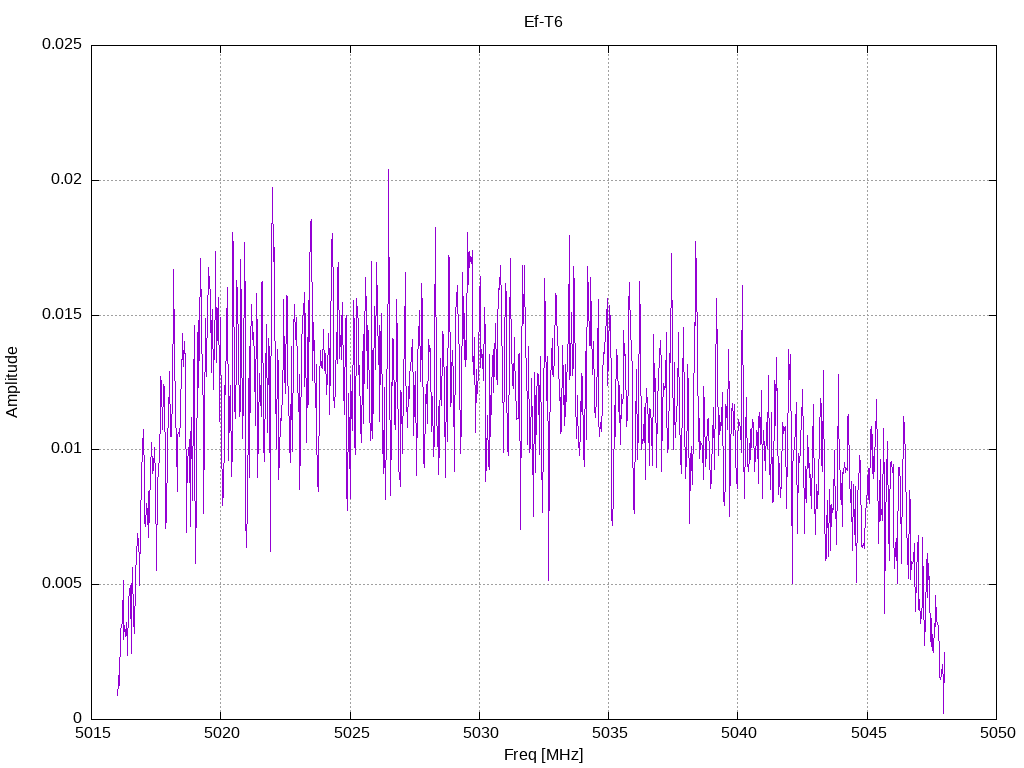Click the y-axis tick label "0.005"
The image size is (1024, 768).
(62, 583)
